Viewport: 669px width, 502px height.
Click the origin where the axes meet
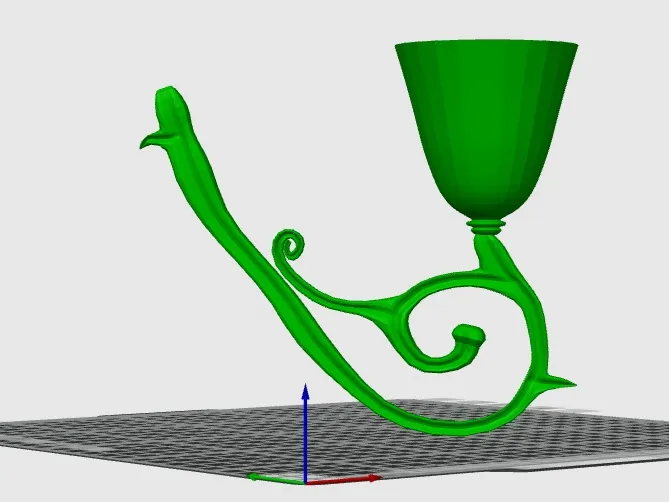pyautogui.click(x=306, y=479)
